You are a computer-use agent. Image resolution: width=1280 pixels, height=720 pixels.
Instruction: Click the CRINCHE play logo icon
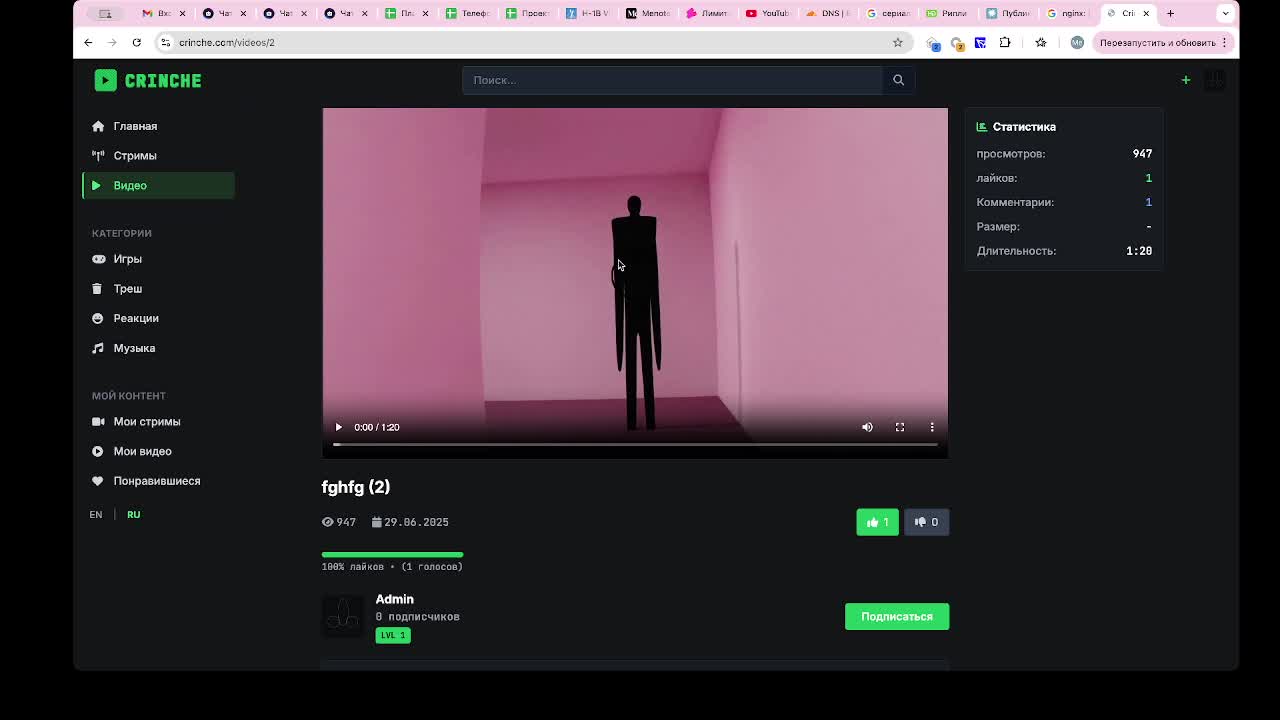105,80
